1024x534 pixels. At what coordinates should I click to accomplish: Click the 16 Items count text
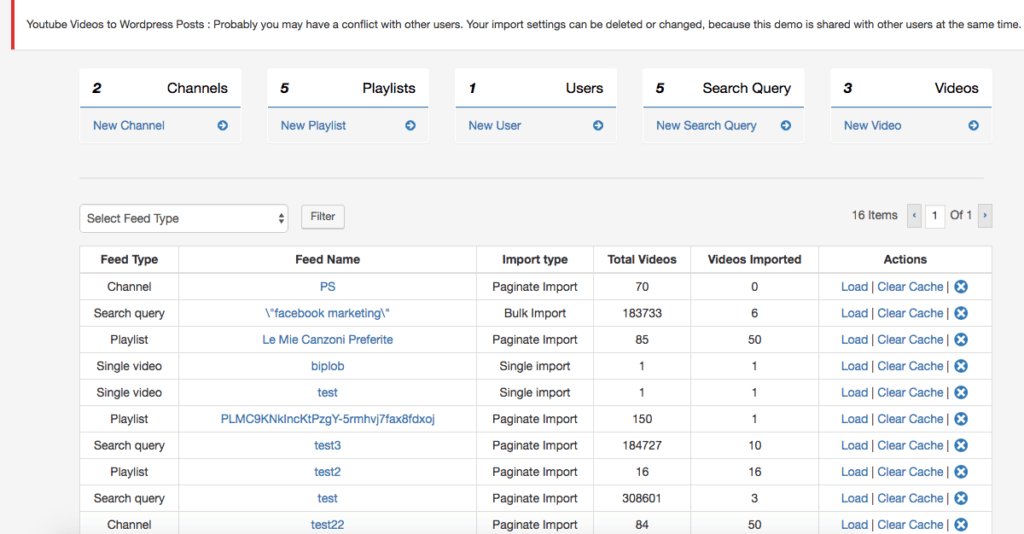click(874, 215)
